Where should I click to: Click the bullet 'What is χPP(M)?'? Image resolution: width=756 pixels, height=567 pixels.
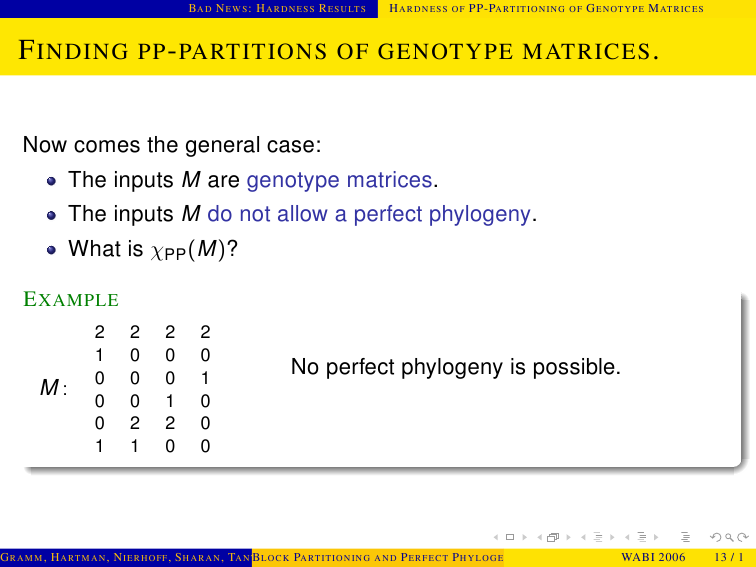pos(153,249)
